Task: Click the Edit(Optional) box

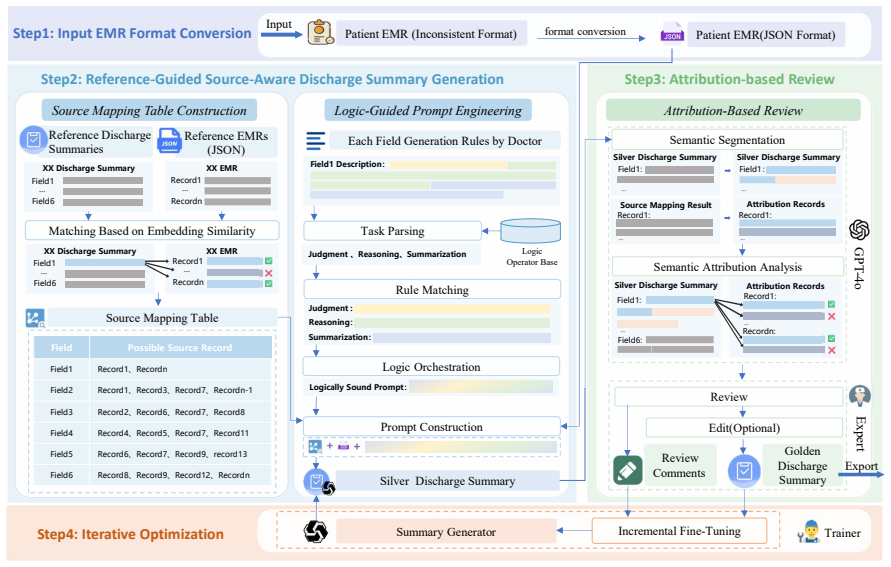Action: [744, 427]
